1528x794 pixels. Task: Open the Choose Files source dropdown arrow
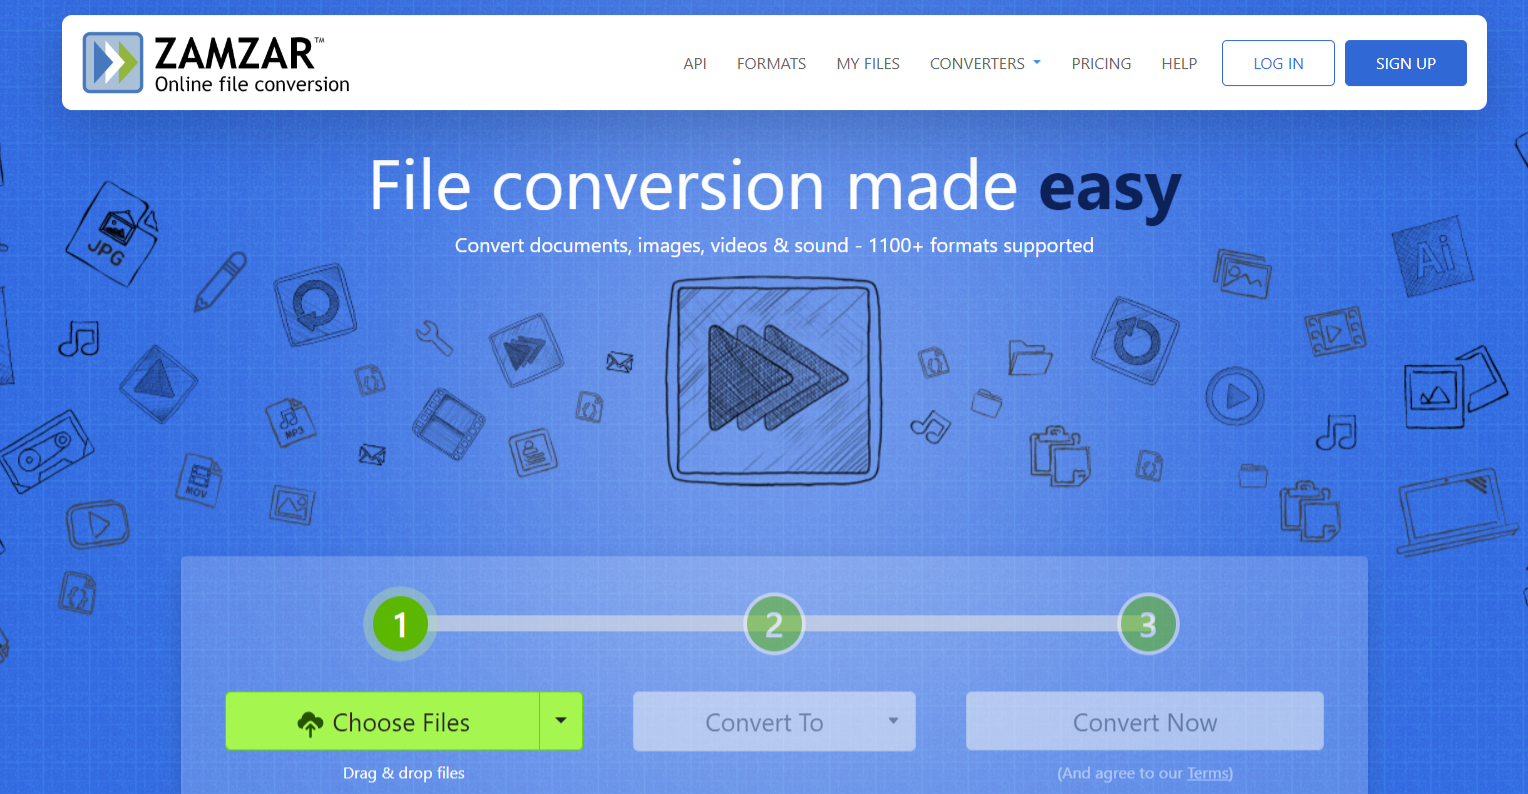561,721
